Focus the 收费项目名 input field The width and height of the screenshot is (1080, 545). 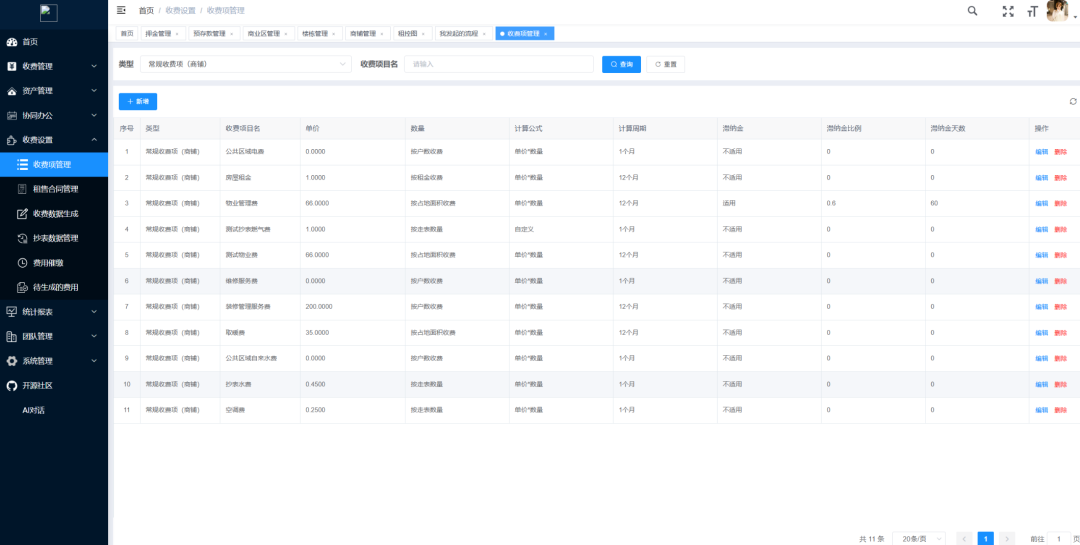pos(499,64)
